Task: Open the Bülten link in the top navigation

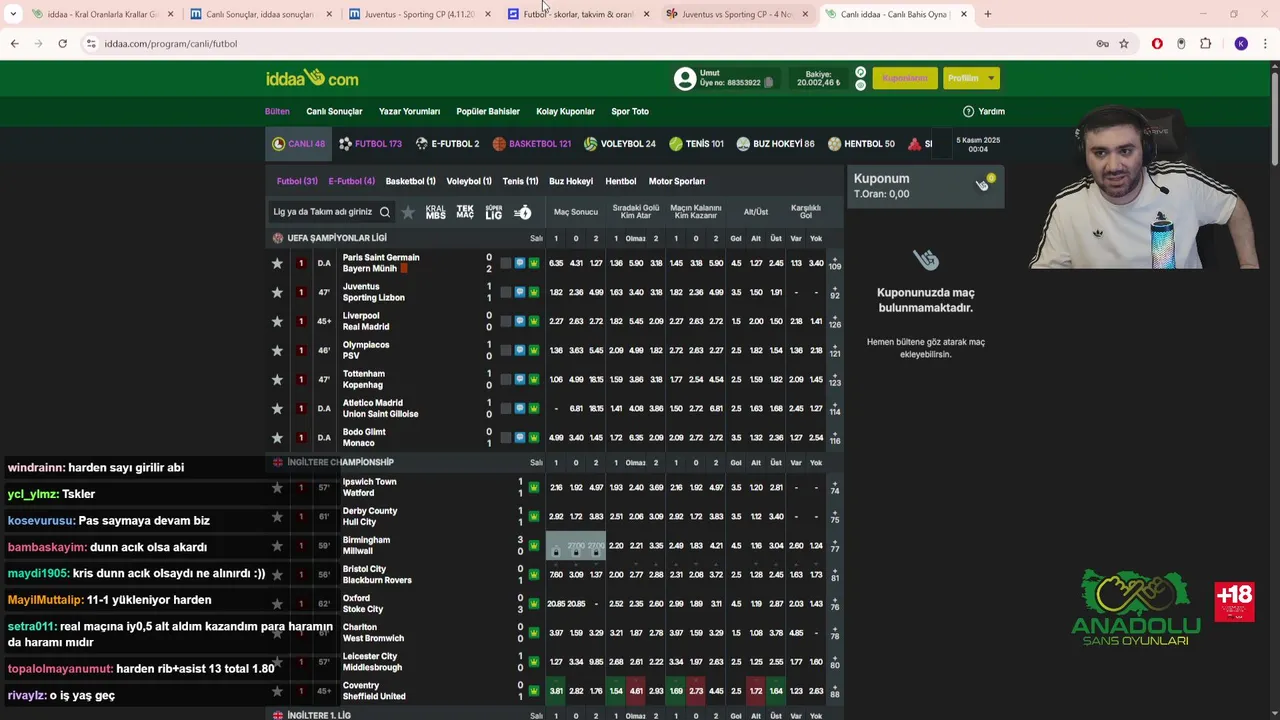Action: coord(277,111)
